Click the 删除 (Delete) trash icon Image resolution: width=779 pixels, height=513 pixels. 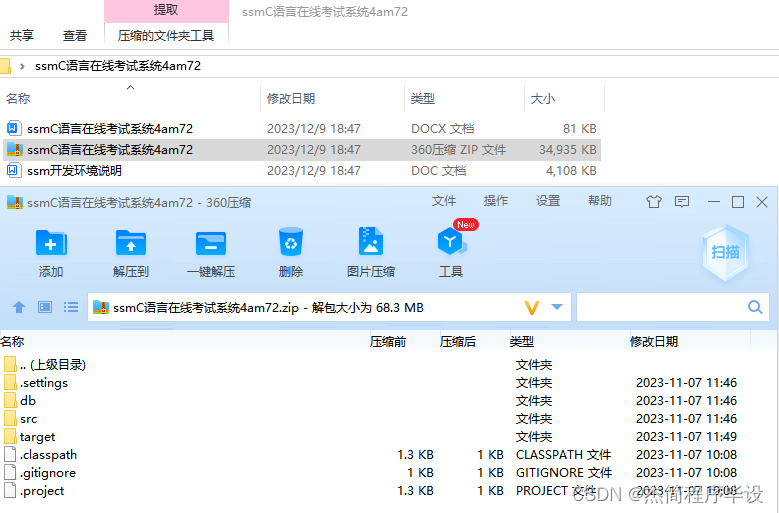coord(291,242)
